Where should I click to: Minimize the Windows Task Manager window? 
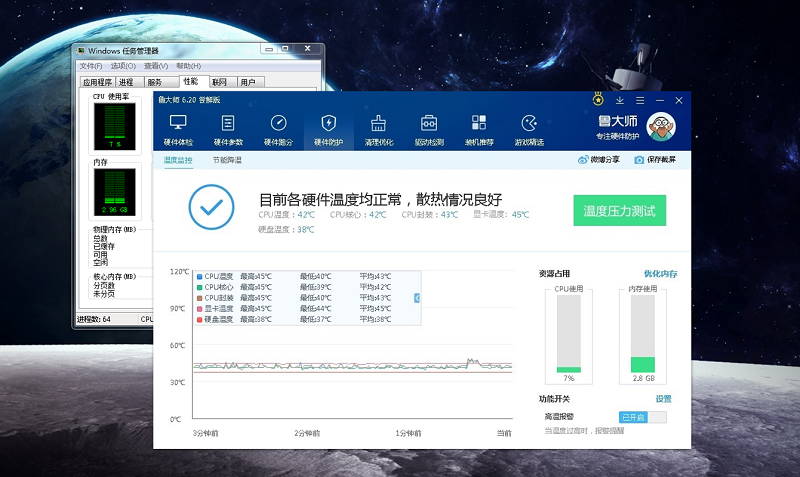[269, 48]
